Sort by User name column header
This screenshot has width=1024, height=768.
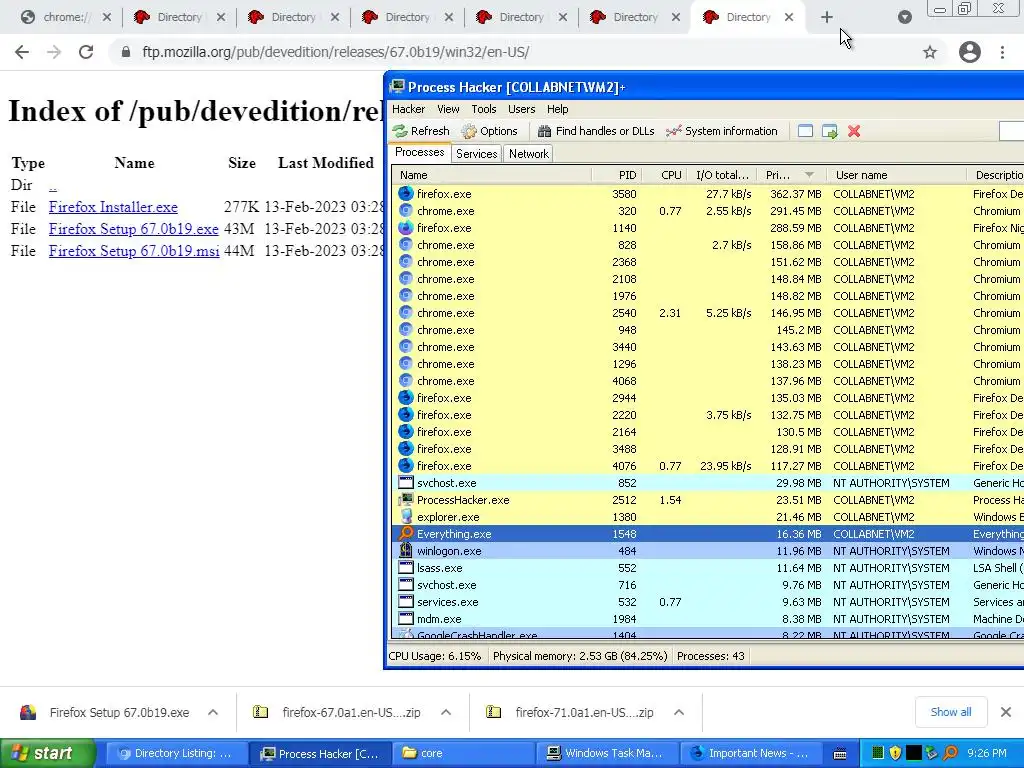897,175
